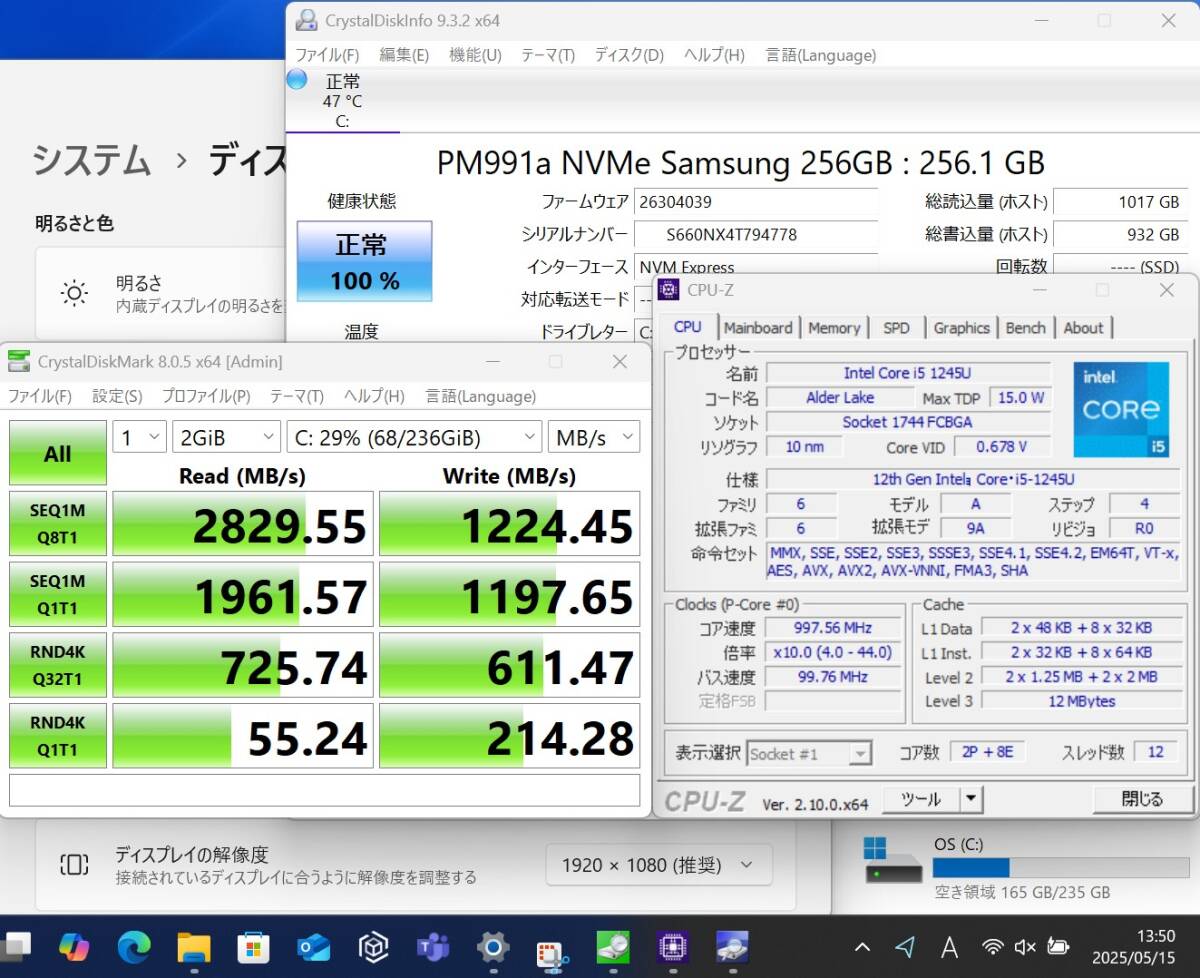
Task: Open CrystalDiskInfo ディスク(D) menu
Action: click(x=629, y=55)
